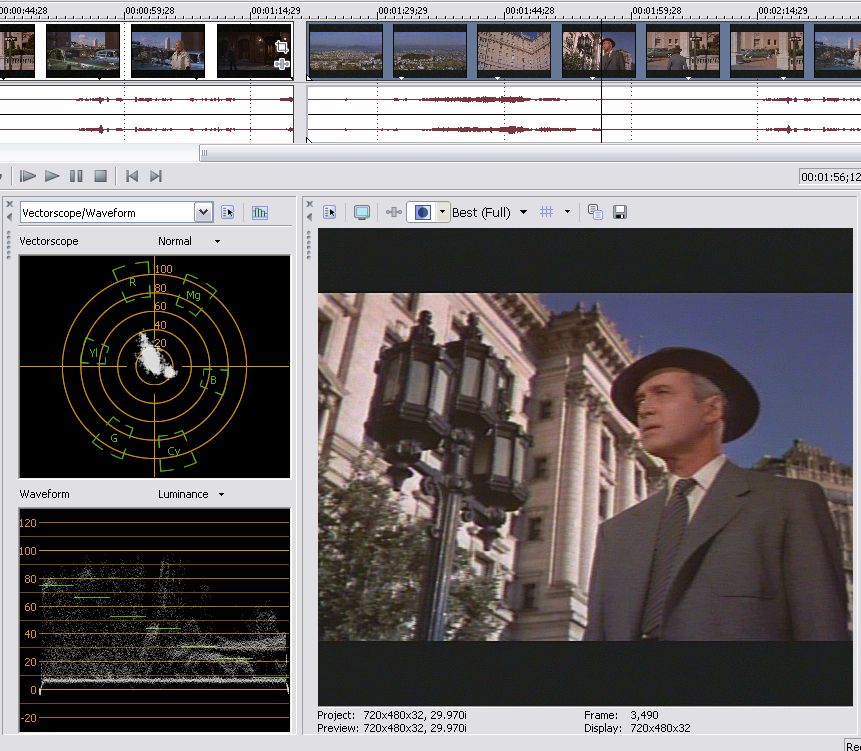Click ruler mark at 00:01:44;28
Screen dimensions: 861x751
[x=529, y=10]
